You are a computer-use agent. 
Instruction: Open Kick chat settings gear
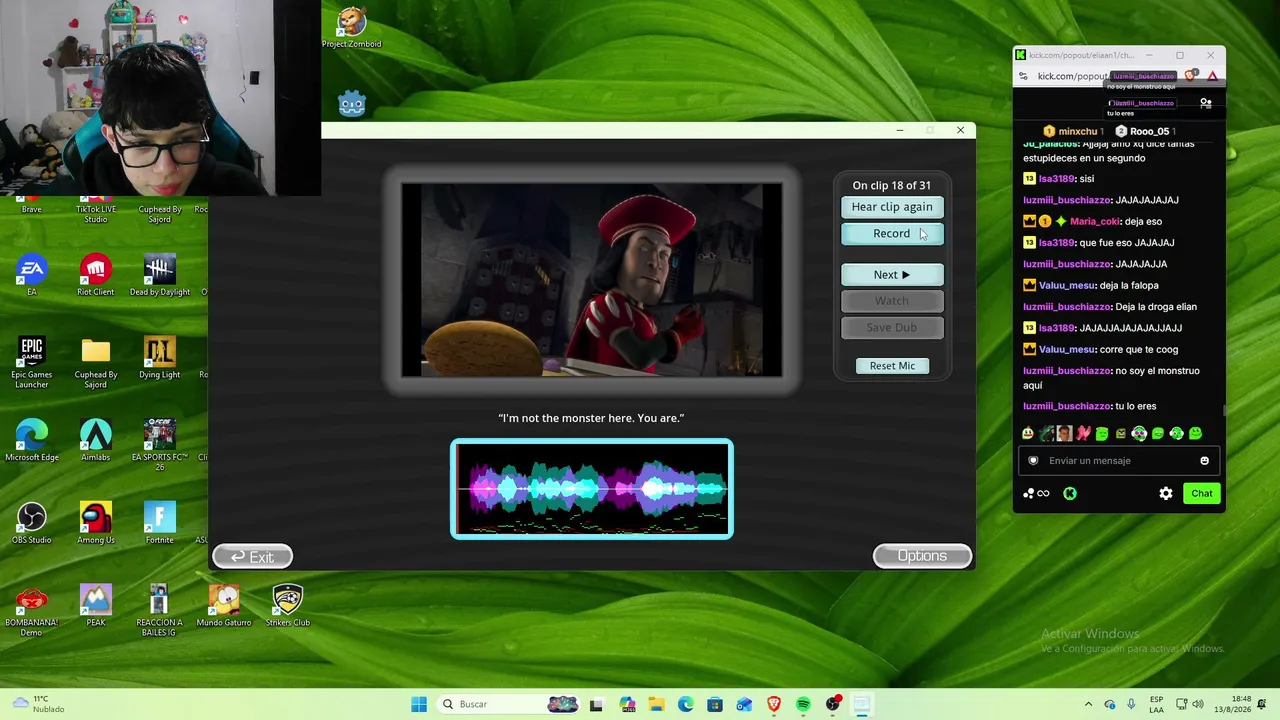click(1166, 494)
